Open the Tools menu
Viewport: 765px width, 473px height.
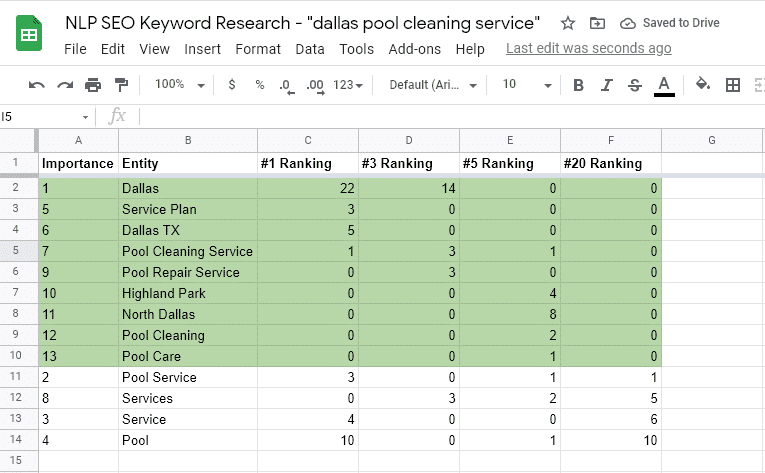[x=357, y=49]
